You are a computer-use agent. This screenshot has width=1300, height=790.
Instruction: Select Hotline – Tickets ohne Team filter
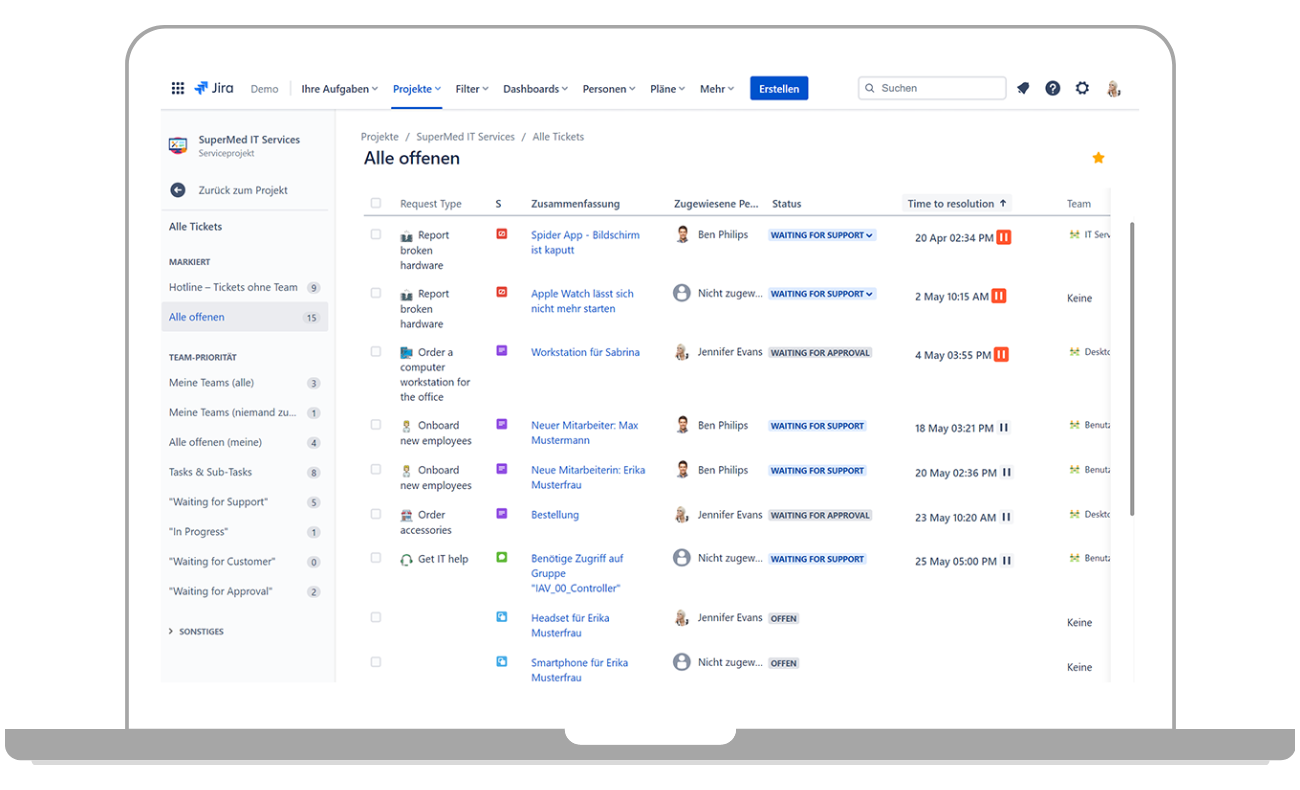tap(244, 287)
